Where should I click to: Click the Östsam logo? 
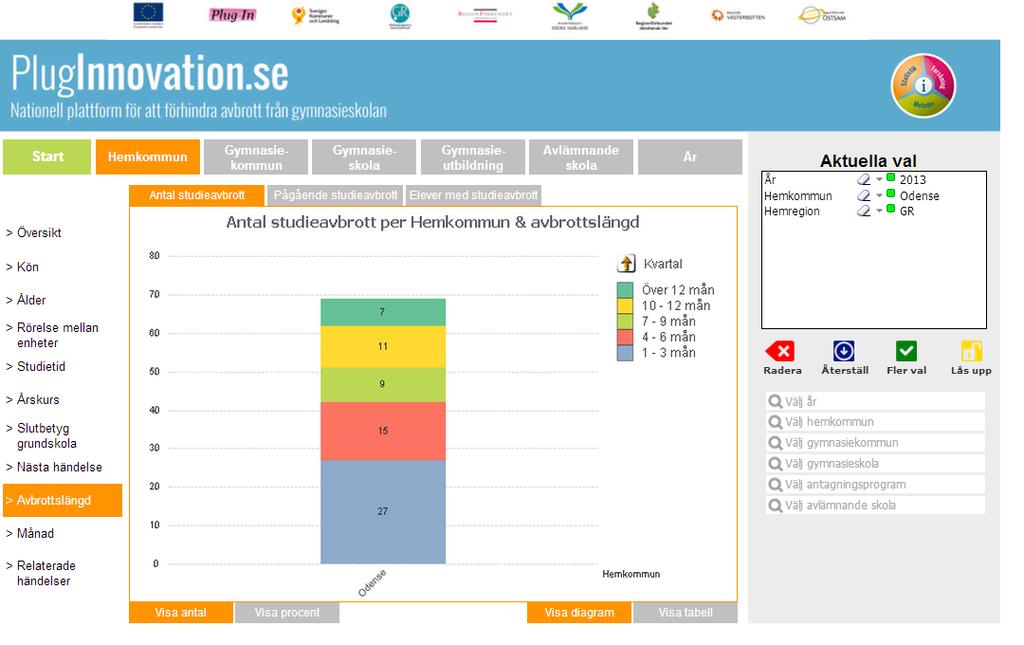coord(822,15)
